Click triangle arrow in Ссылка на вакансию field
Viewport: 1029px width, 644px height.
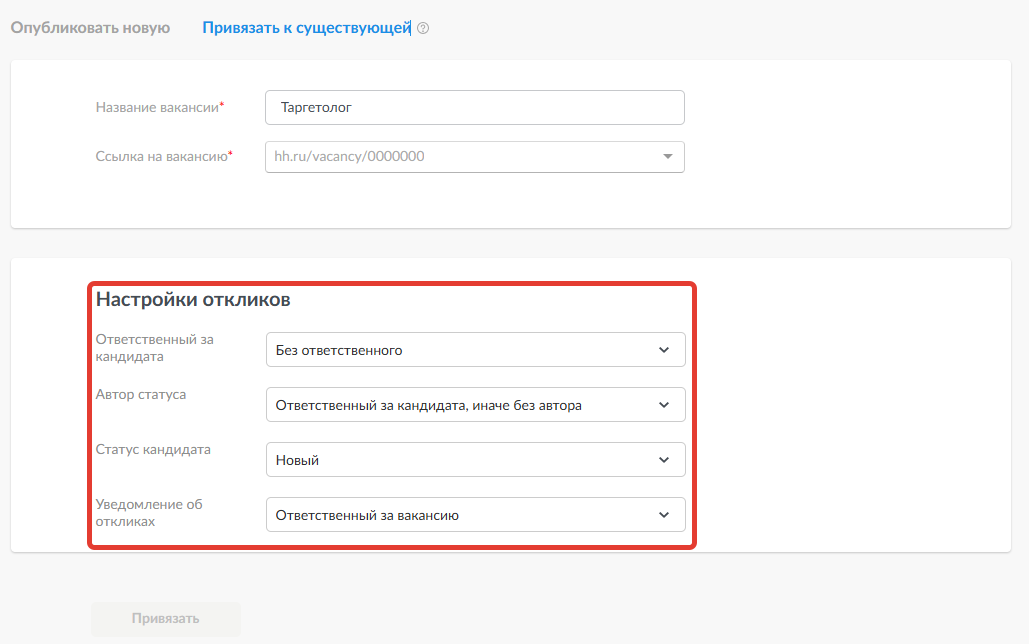(668, 157)
